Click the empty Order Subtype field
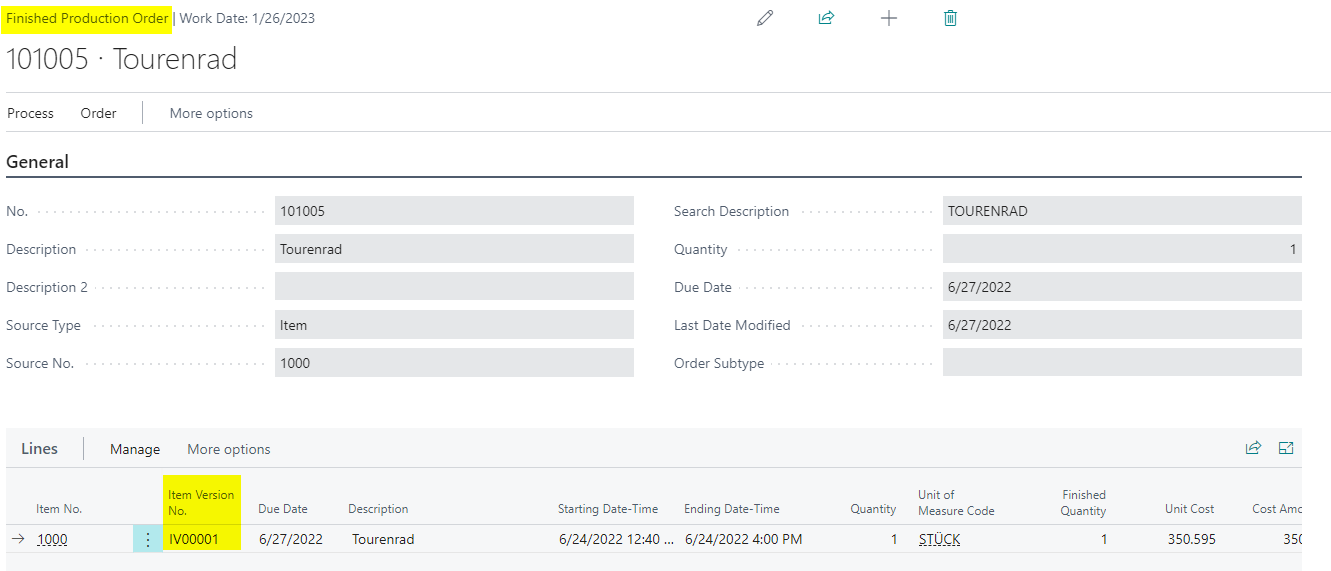The image size is (1331, 571). (1122, 363)
